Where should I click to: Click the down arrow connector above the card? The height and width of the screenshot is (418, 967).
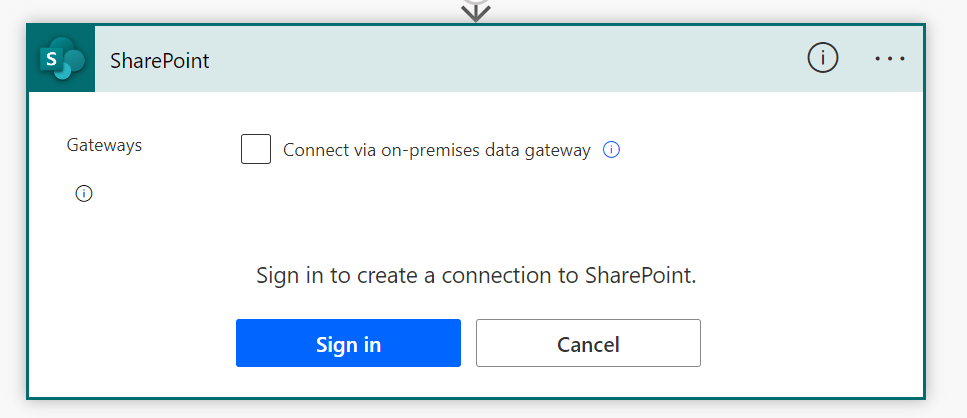(x=476, y=11)
